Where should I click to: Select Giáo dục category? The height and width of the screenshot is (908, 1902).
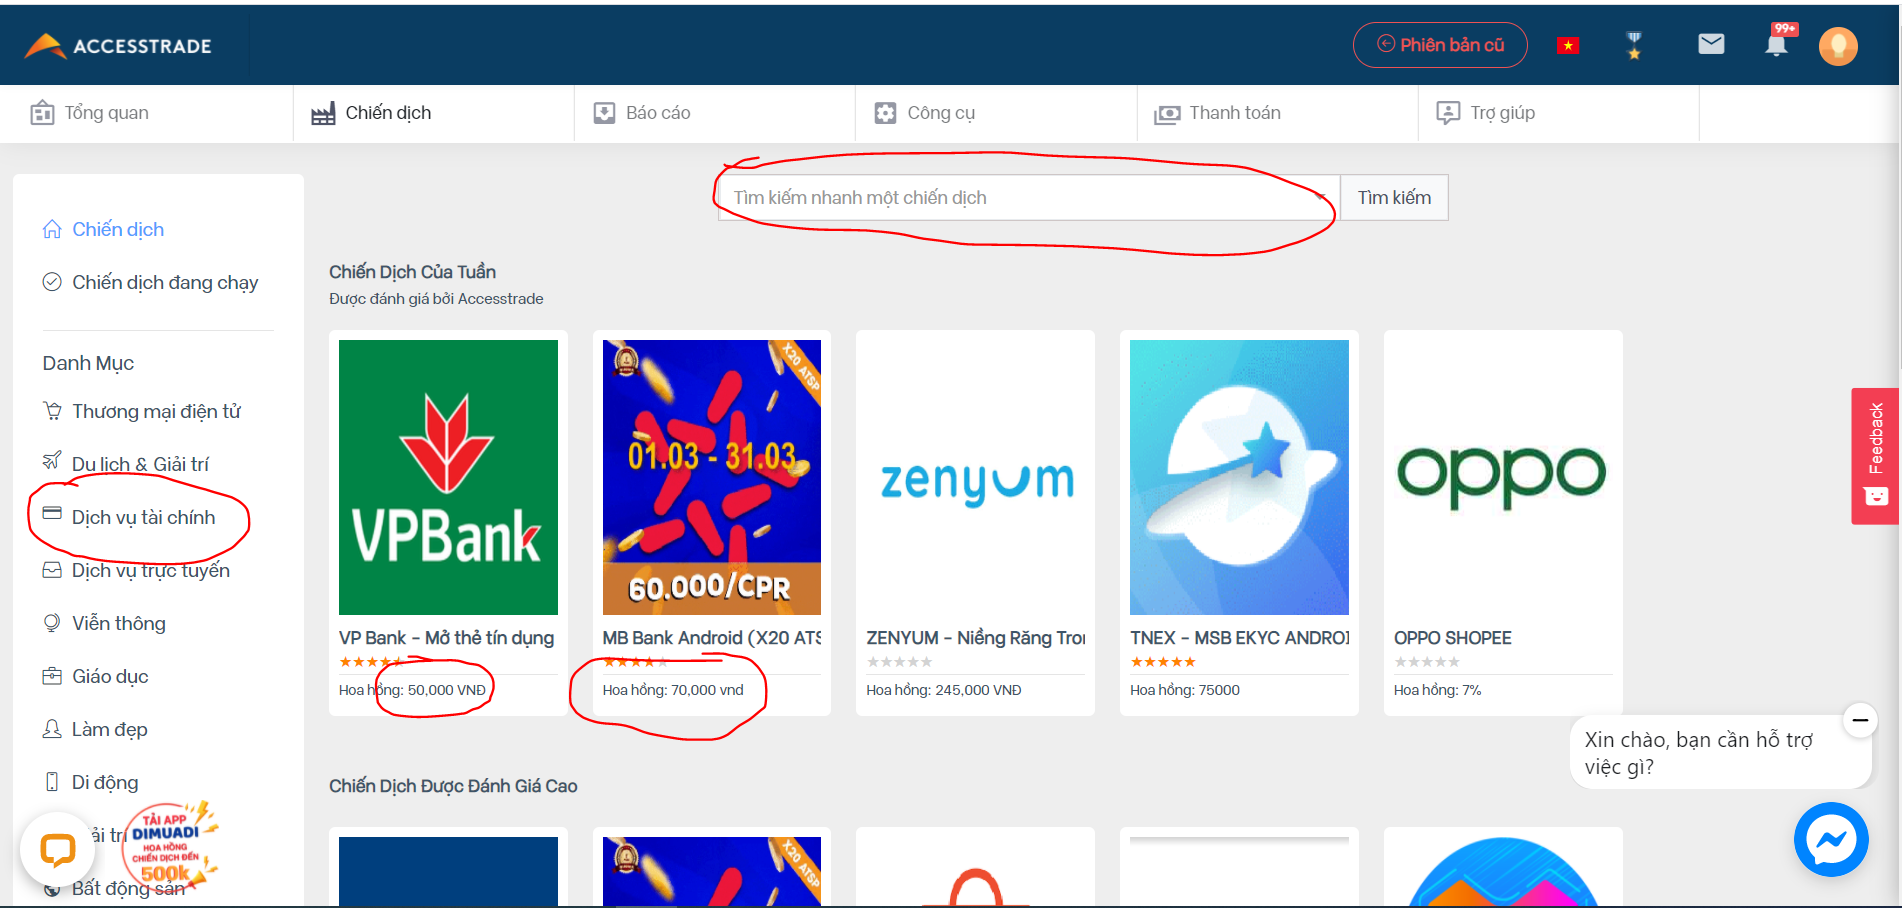[110, 676]
